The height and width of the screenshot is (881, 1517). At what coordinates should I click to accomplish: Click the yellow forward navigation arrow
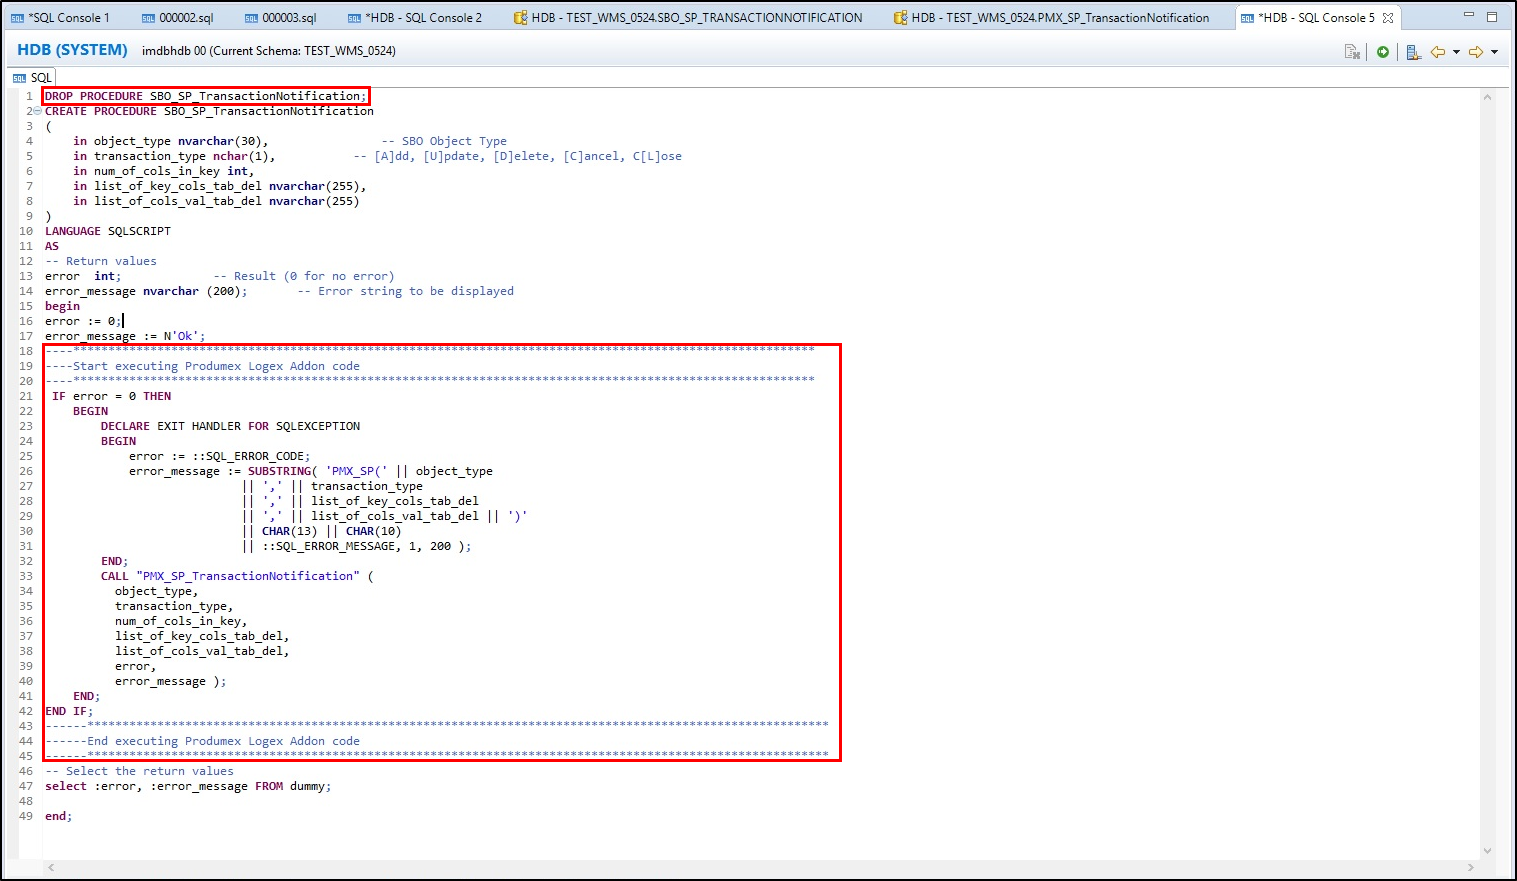coord(1475,52)
